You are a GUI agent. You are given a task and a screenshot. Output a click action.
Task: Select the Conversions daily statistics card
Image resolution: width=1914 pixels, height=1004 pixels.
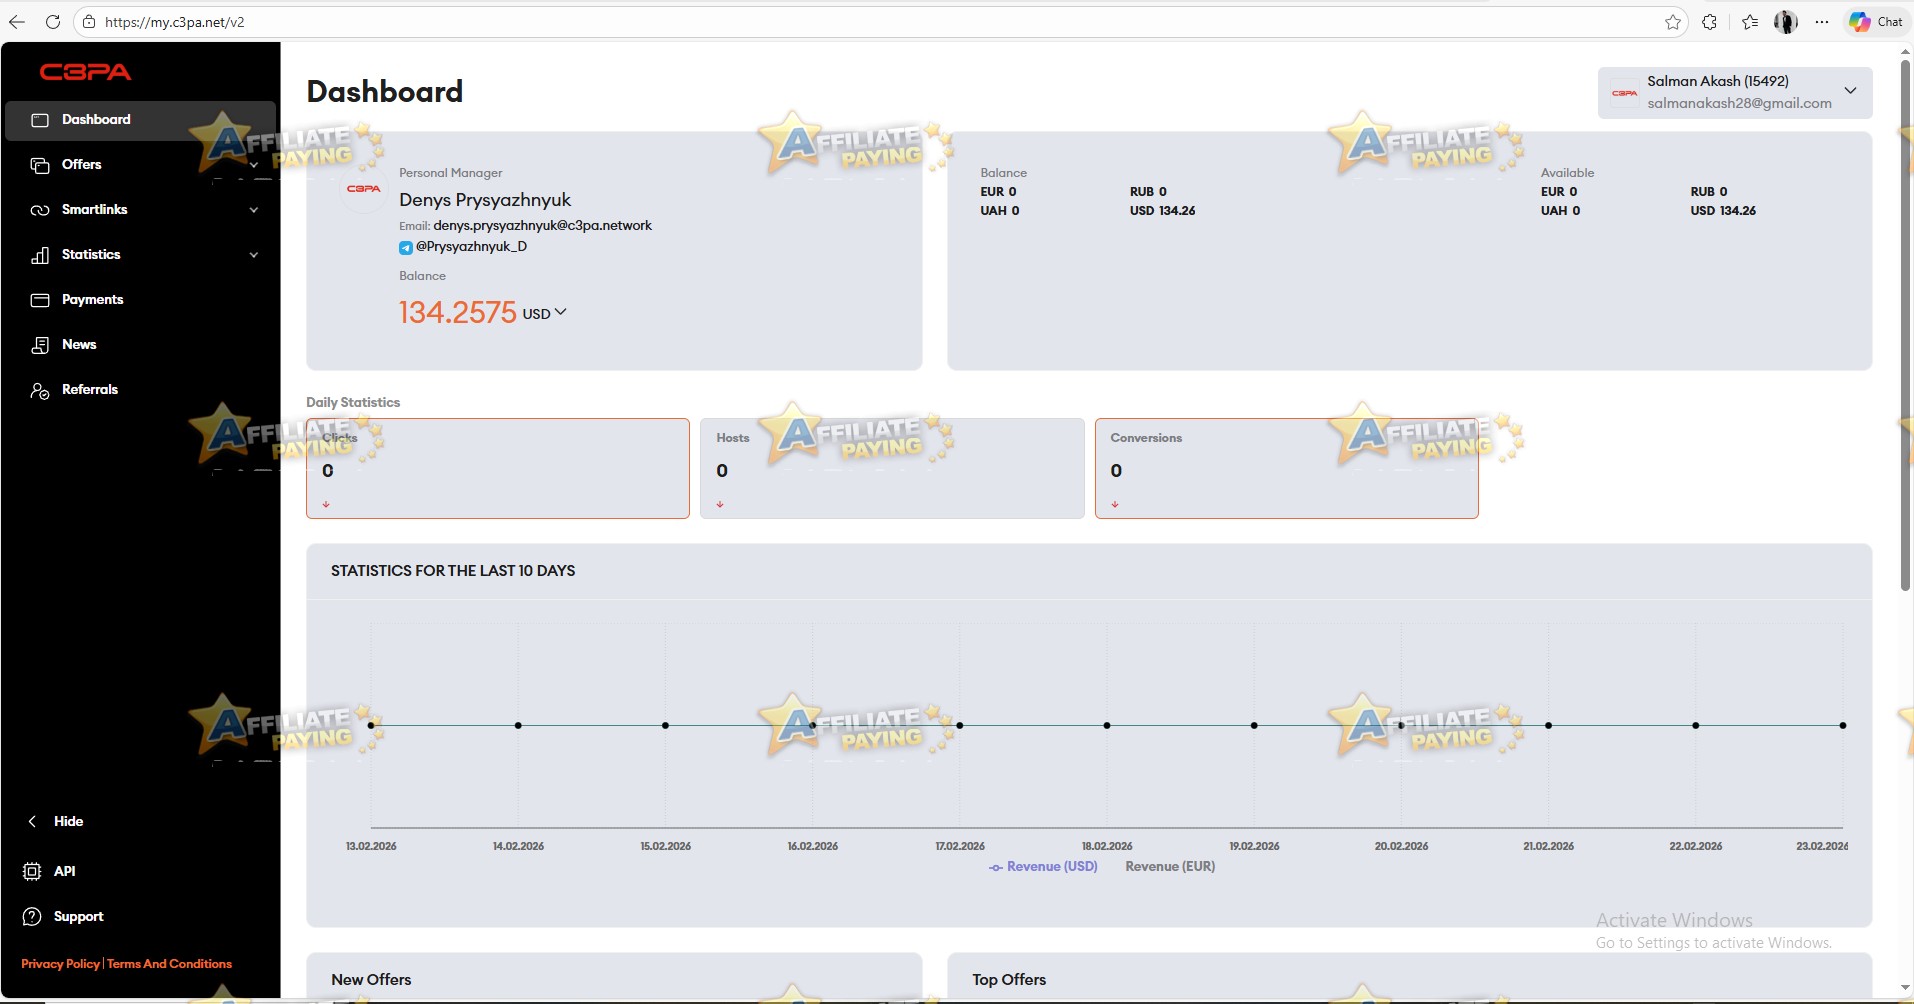click(x=1287, y=468)
